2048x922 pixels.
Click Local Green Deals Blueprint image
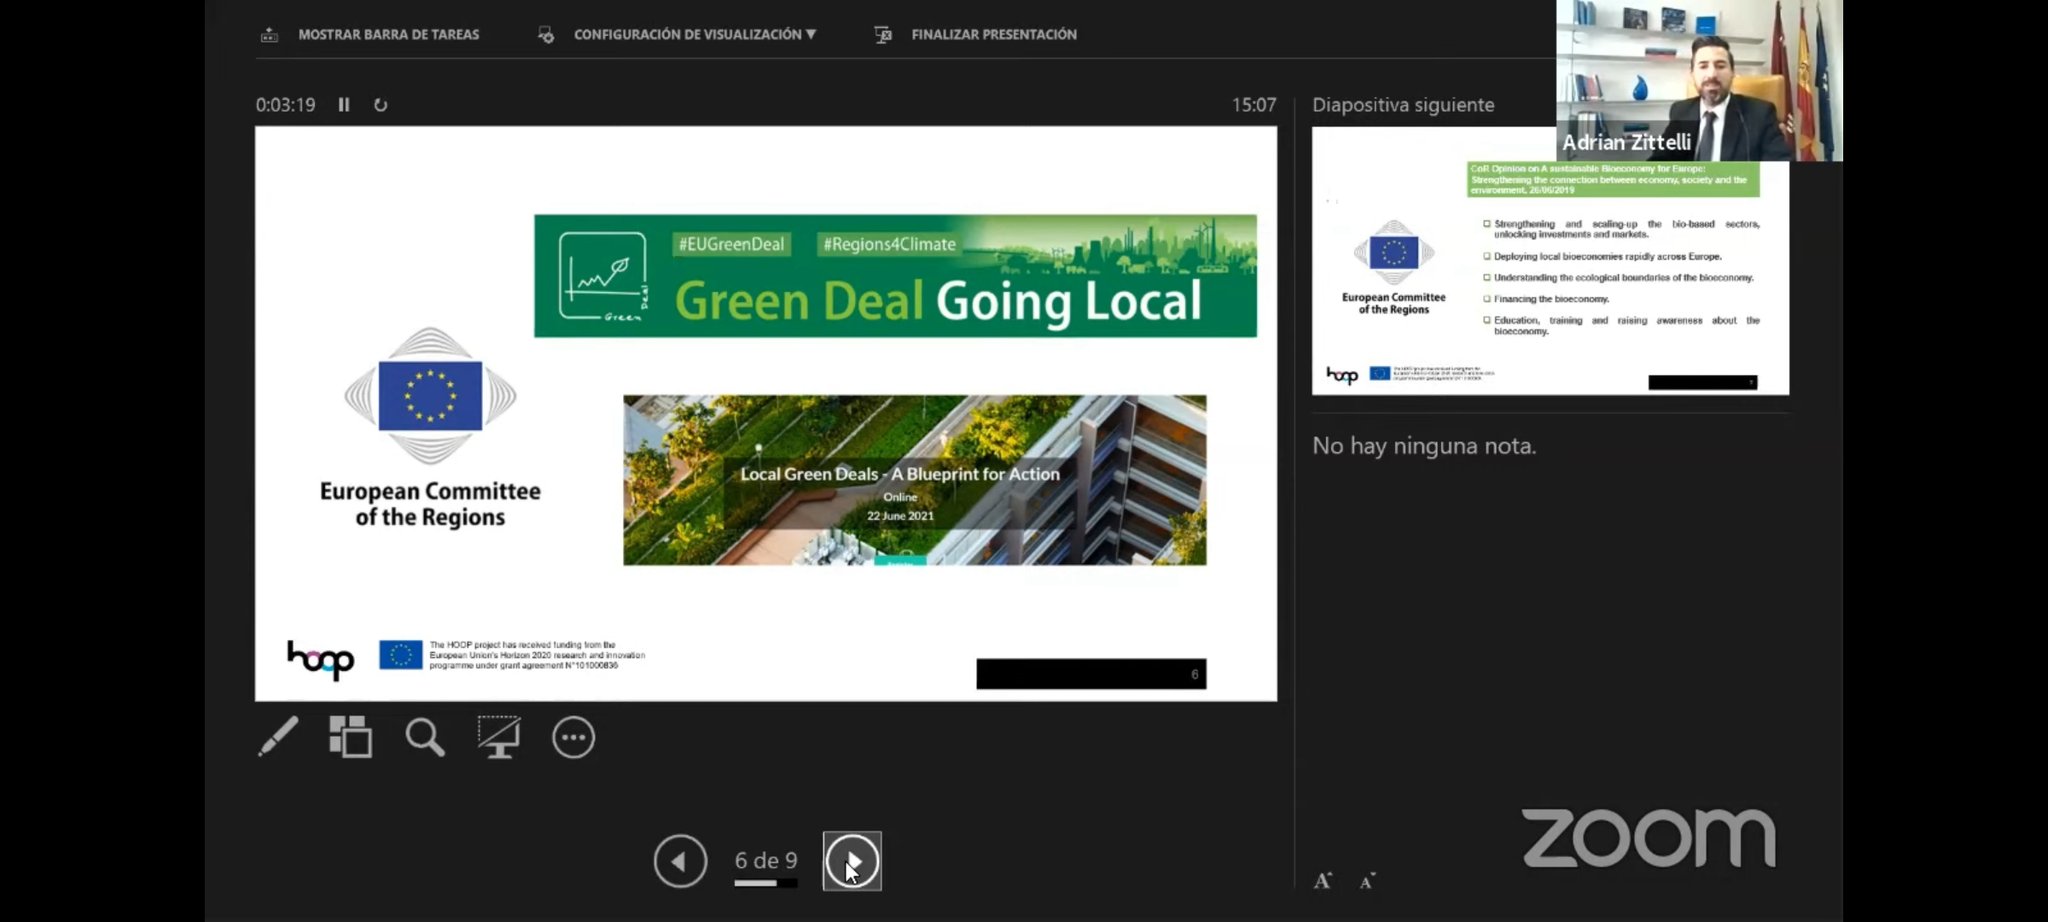tap(915, 480)
